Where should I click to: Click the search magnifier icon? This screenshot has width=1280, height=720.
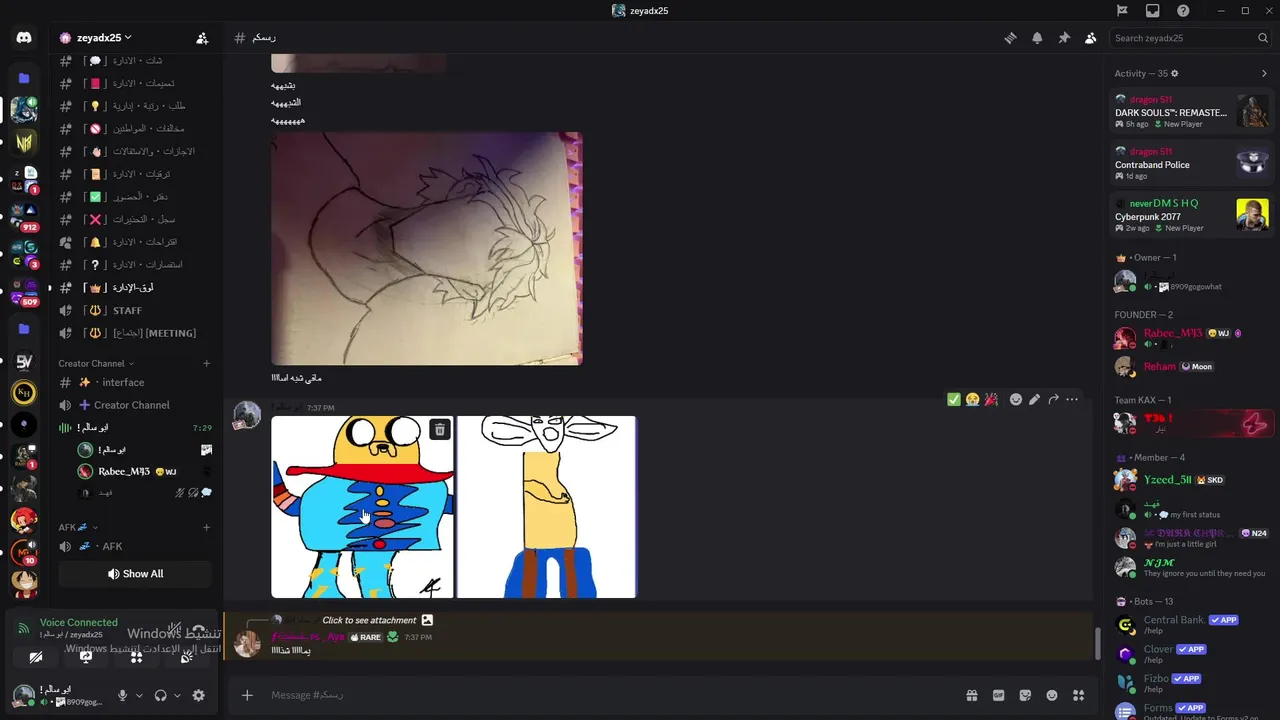point(1263,38)
